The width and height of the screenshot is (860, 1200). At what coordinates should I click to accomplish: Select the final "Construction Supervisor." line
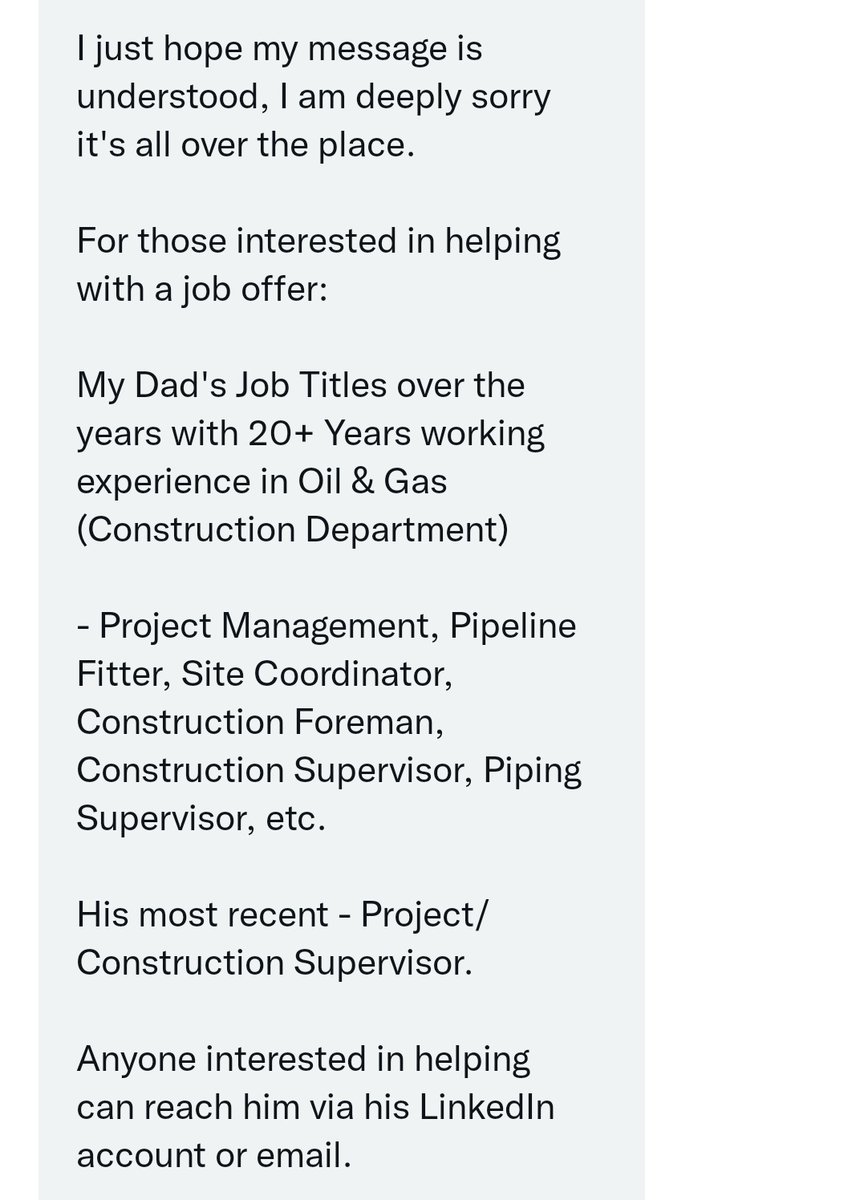(x=274, y=961)
